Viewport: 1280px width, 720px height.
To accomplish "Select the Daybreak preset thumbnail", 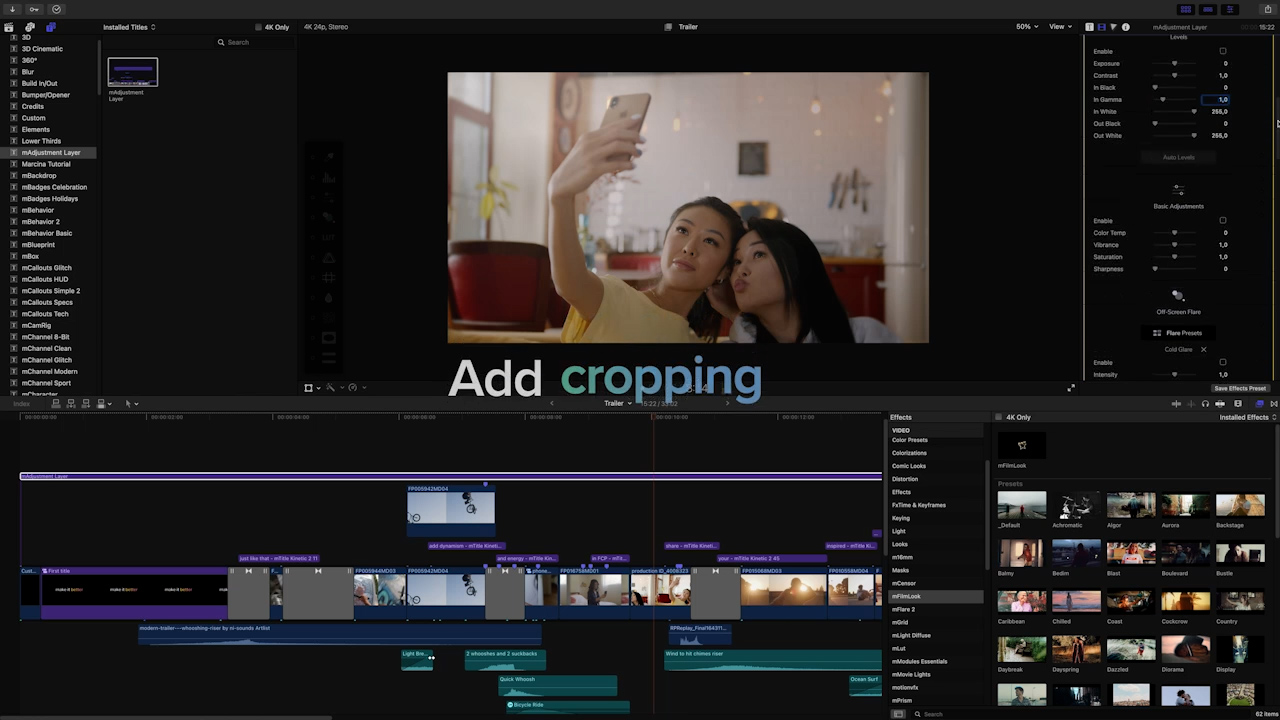I will [x=1021, y=649].
